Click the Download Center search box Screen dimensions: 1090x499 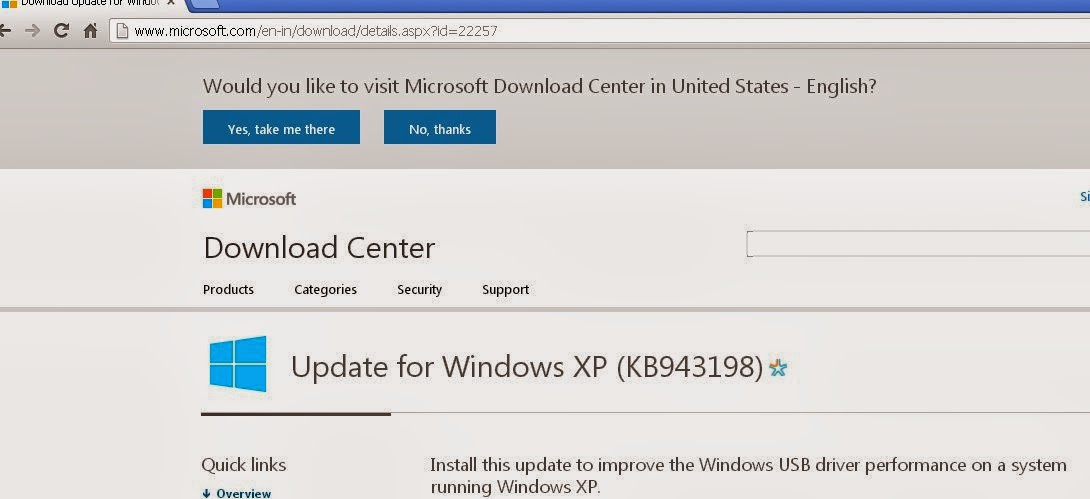[x=918, y=244]
